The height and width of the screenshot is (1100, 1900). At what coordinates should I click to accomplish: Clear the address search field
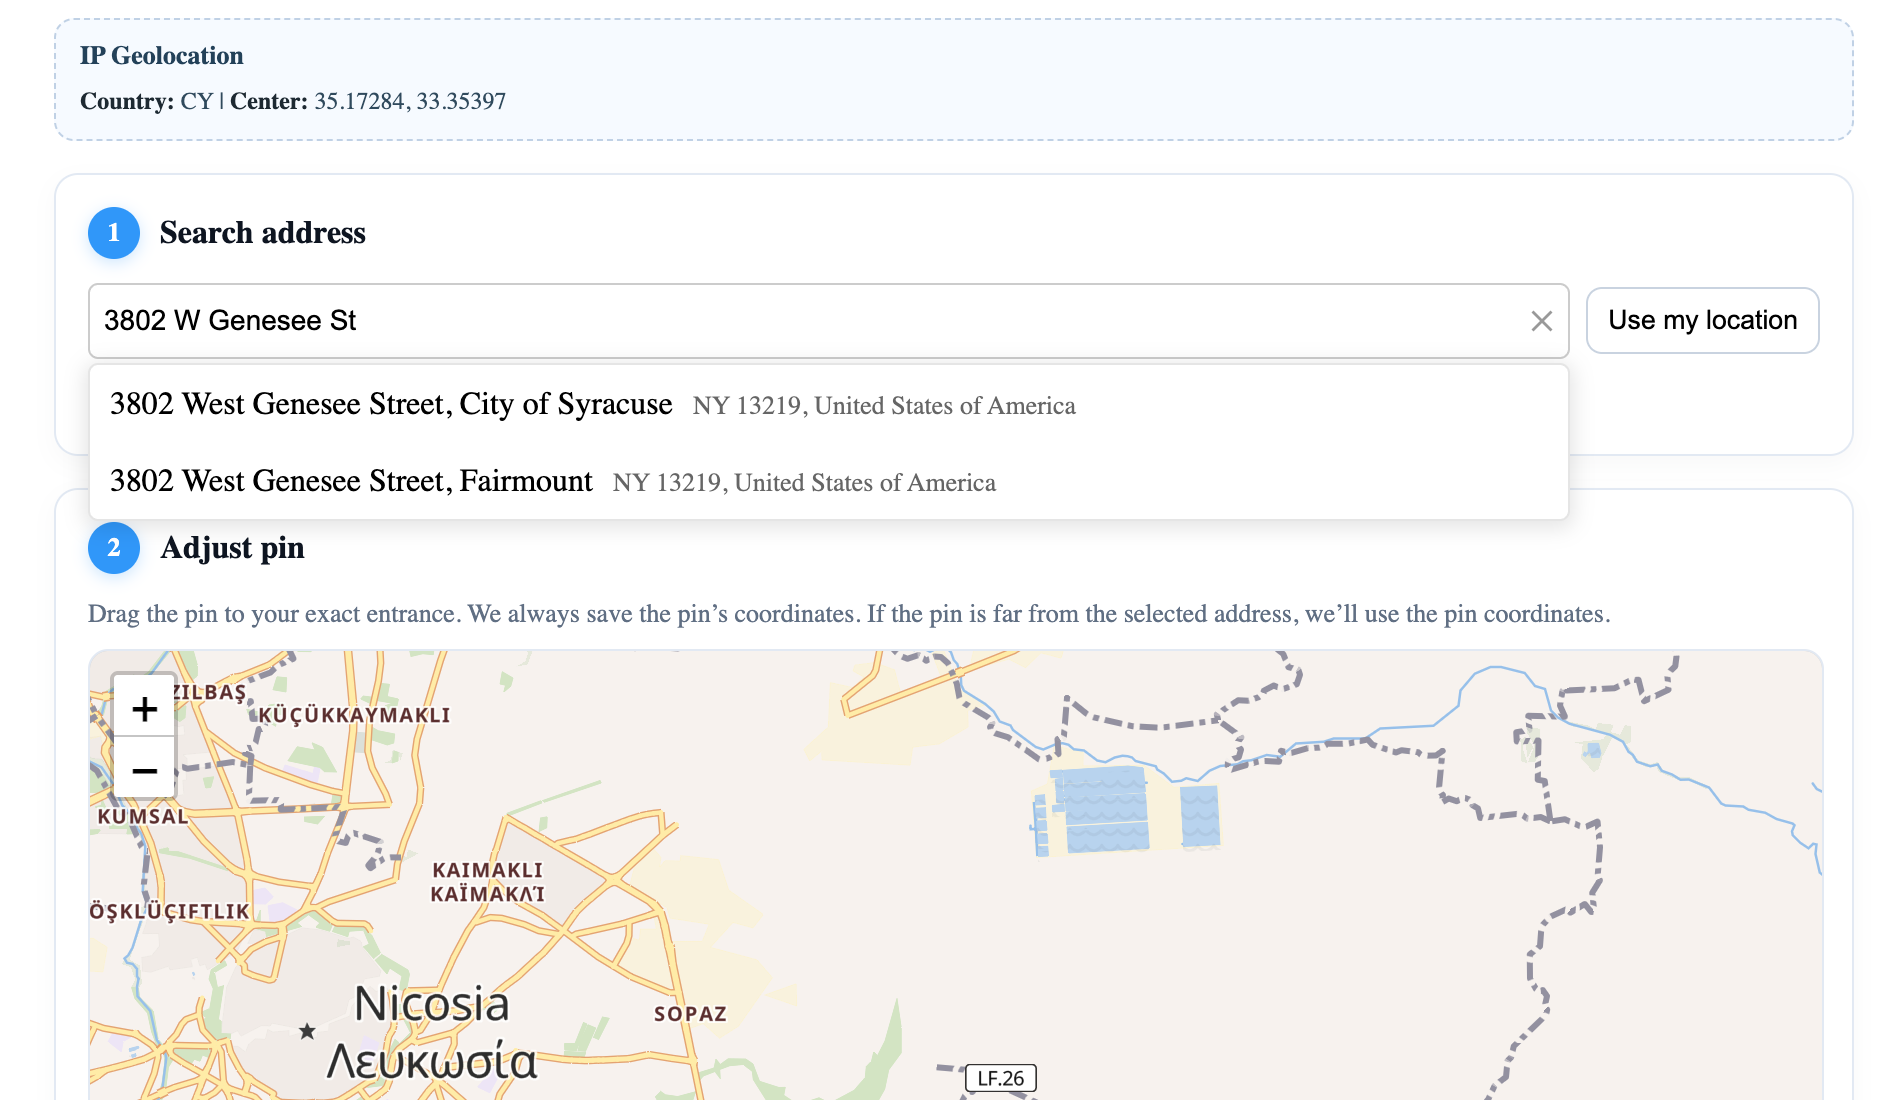(1541, 321)
